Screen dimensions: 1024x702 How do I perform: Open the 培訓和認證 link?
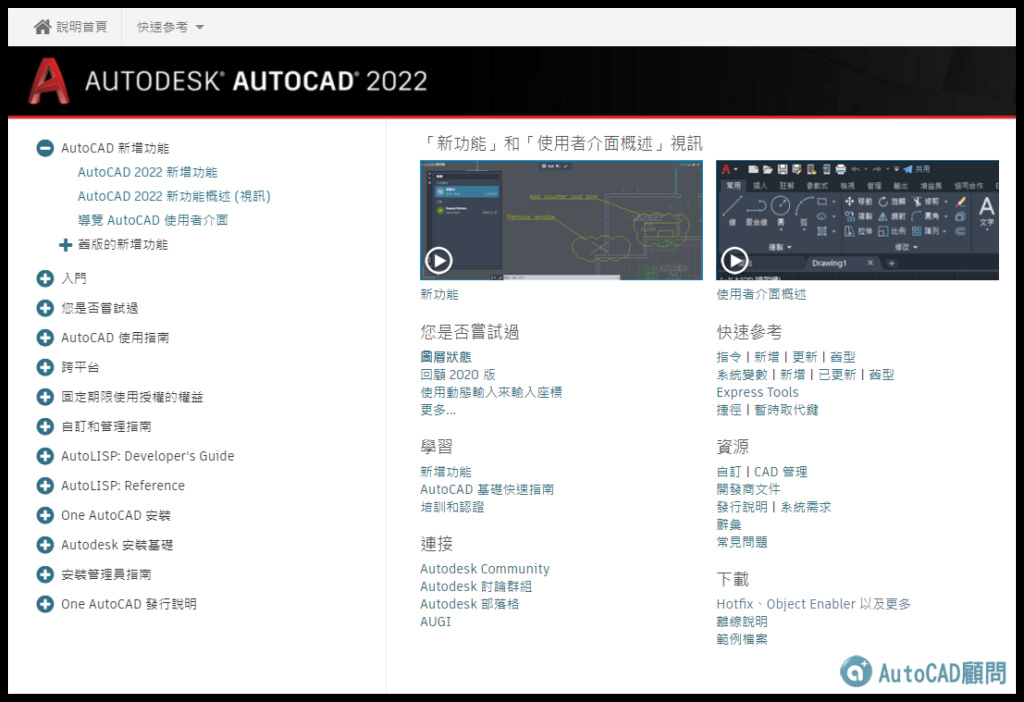click(x=453, y=507)
